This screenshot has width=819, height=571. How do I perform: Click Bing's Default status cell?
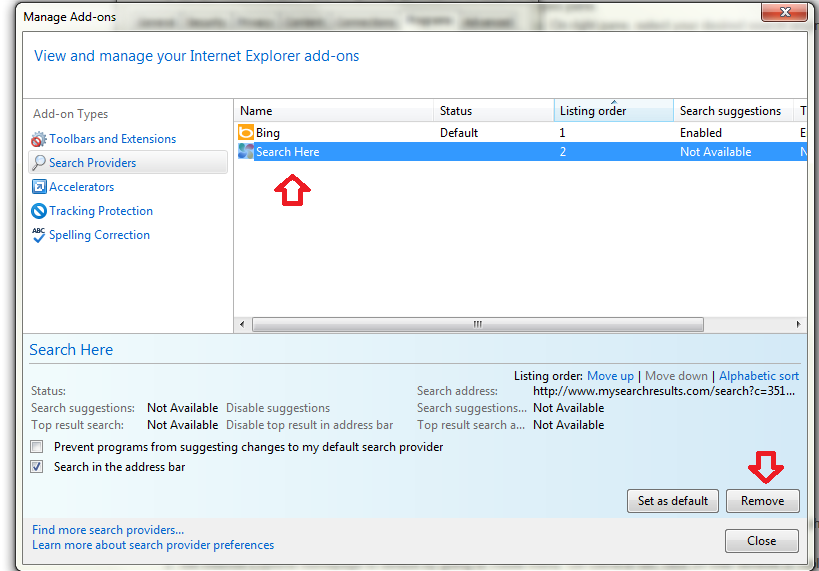459,133
